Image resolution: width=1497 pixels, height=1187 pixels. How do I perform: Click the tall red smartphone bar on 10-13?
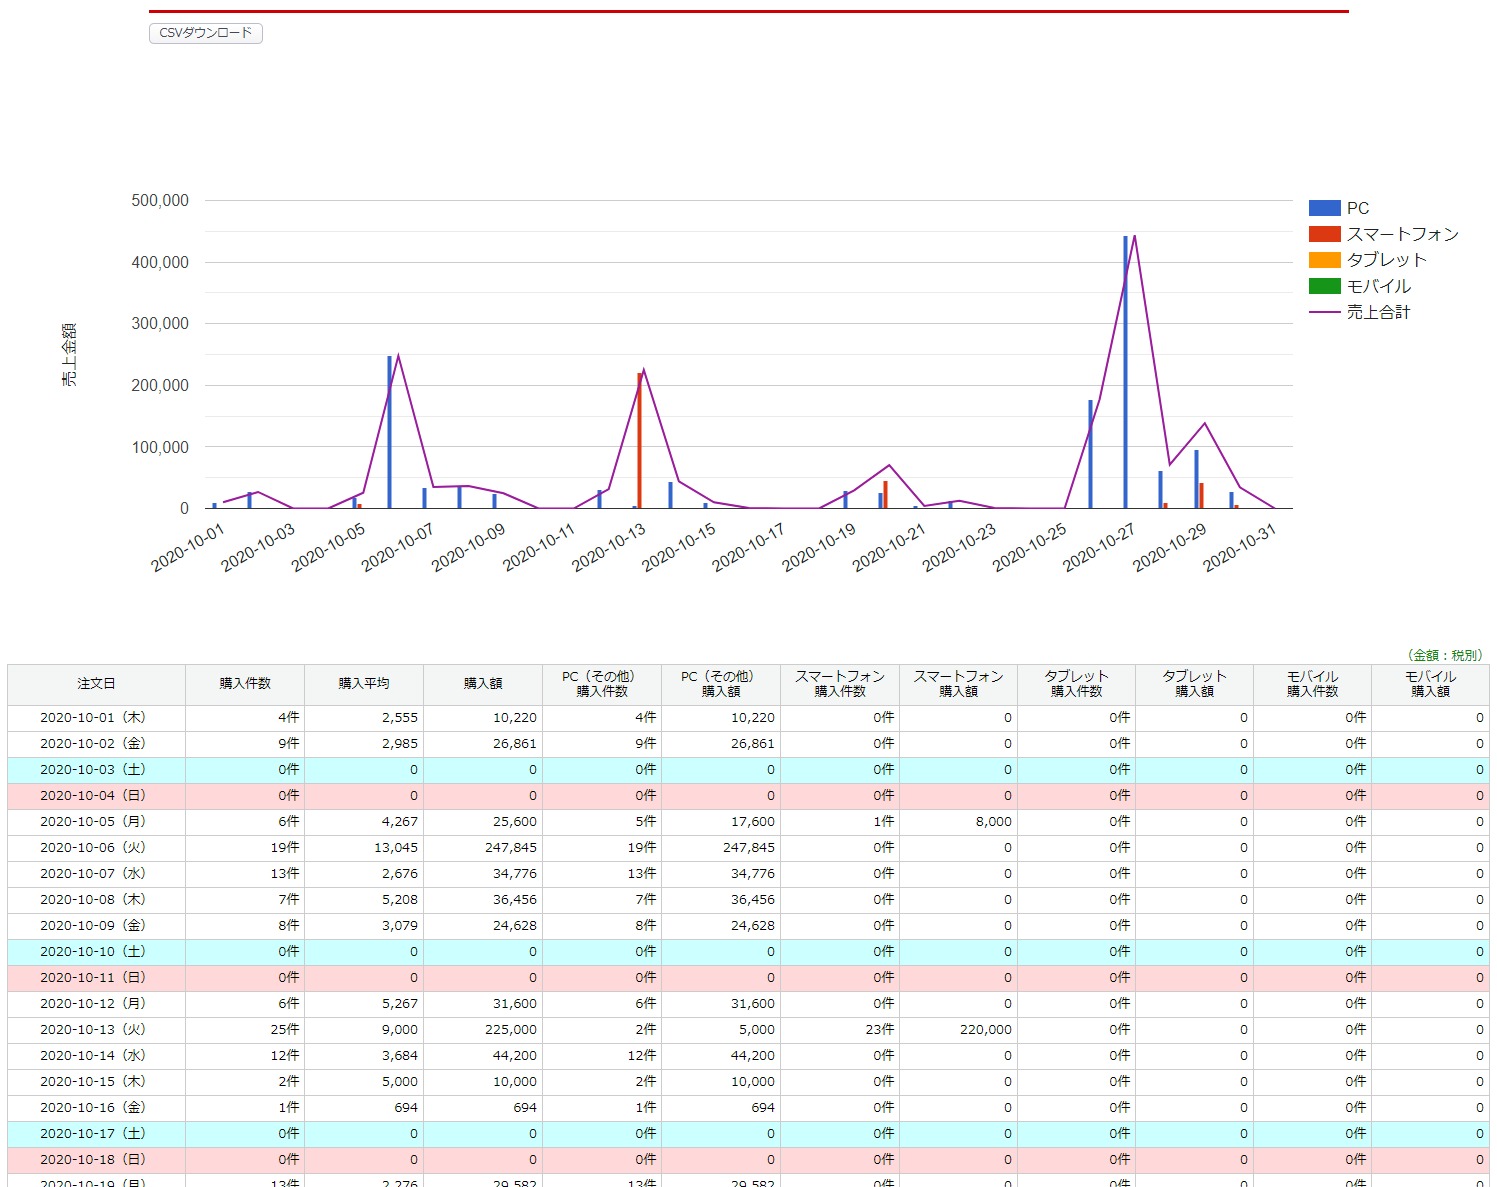[640, 440]
